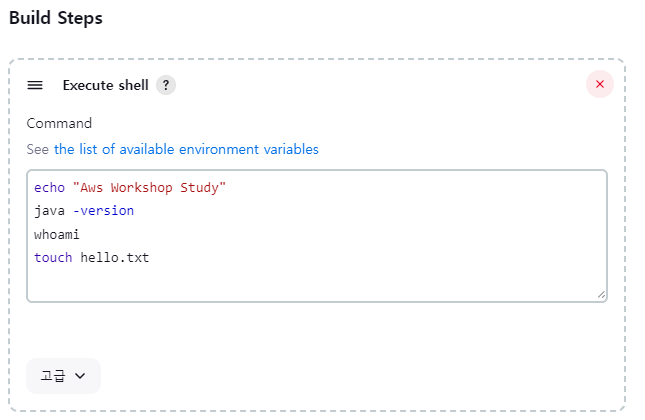Viewport: 645px width, 420px height.
Task: Click the Build Steps section heading
Action: (56, 18)
